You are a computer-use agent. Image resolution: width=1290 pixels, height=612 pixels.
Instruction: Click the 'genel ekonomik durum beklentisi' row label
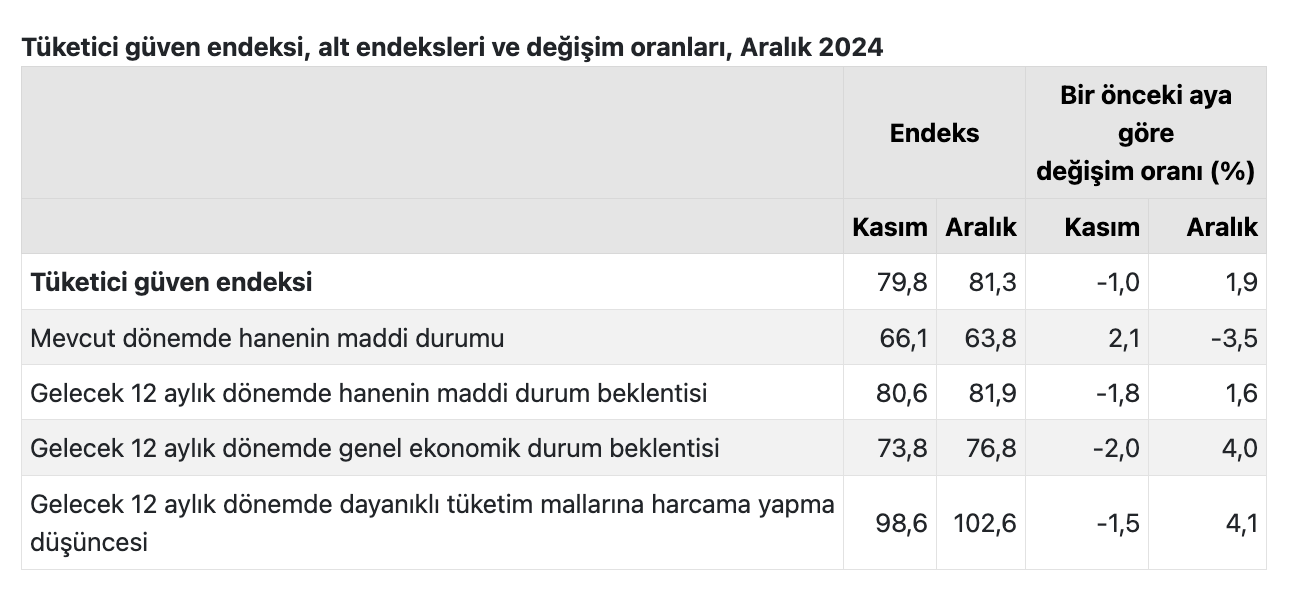coord(375,448)
